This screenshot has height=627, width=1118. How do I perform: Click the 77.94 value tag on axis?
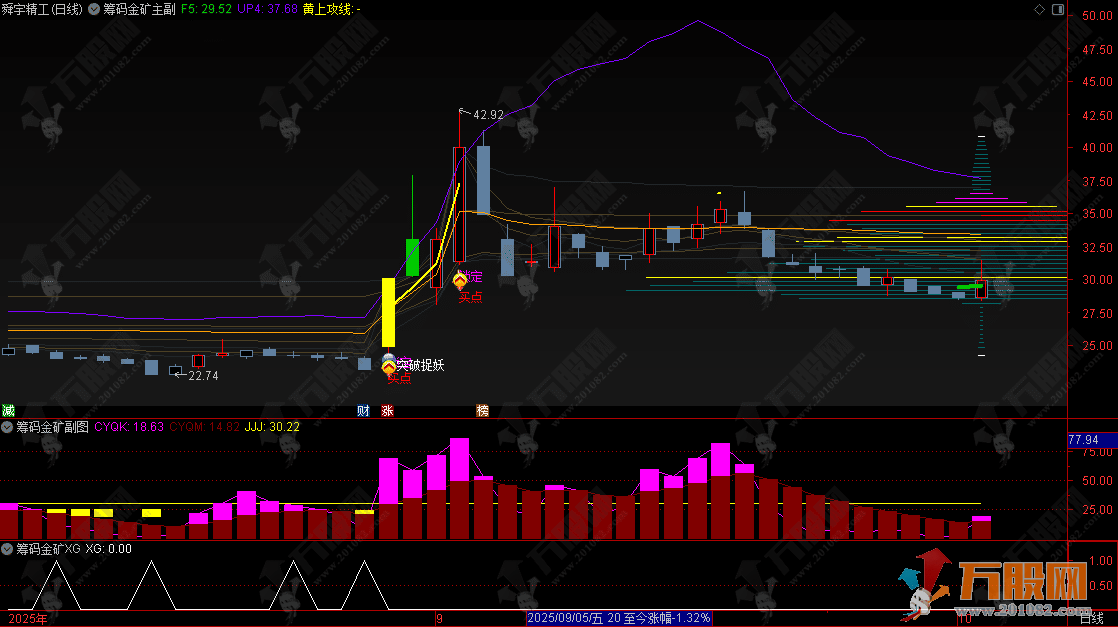click(x=1083, y=439)
